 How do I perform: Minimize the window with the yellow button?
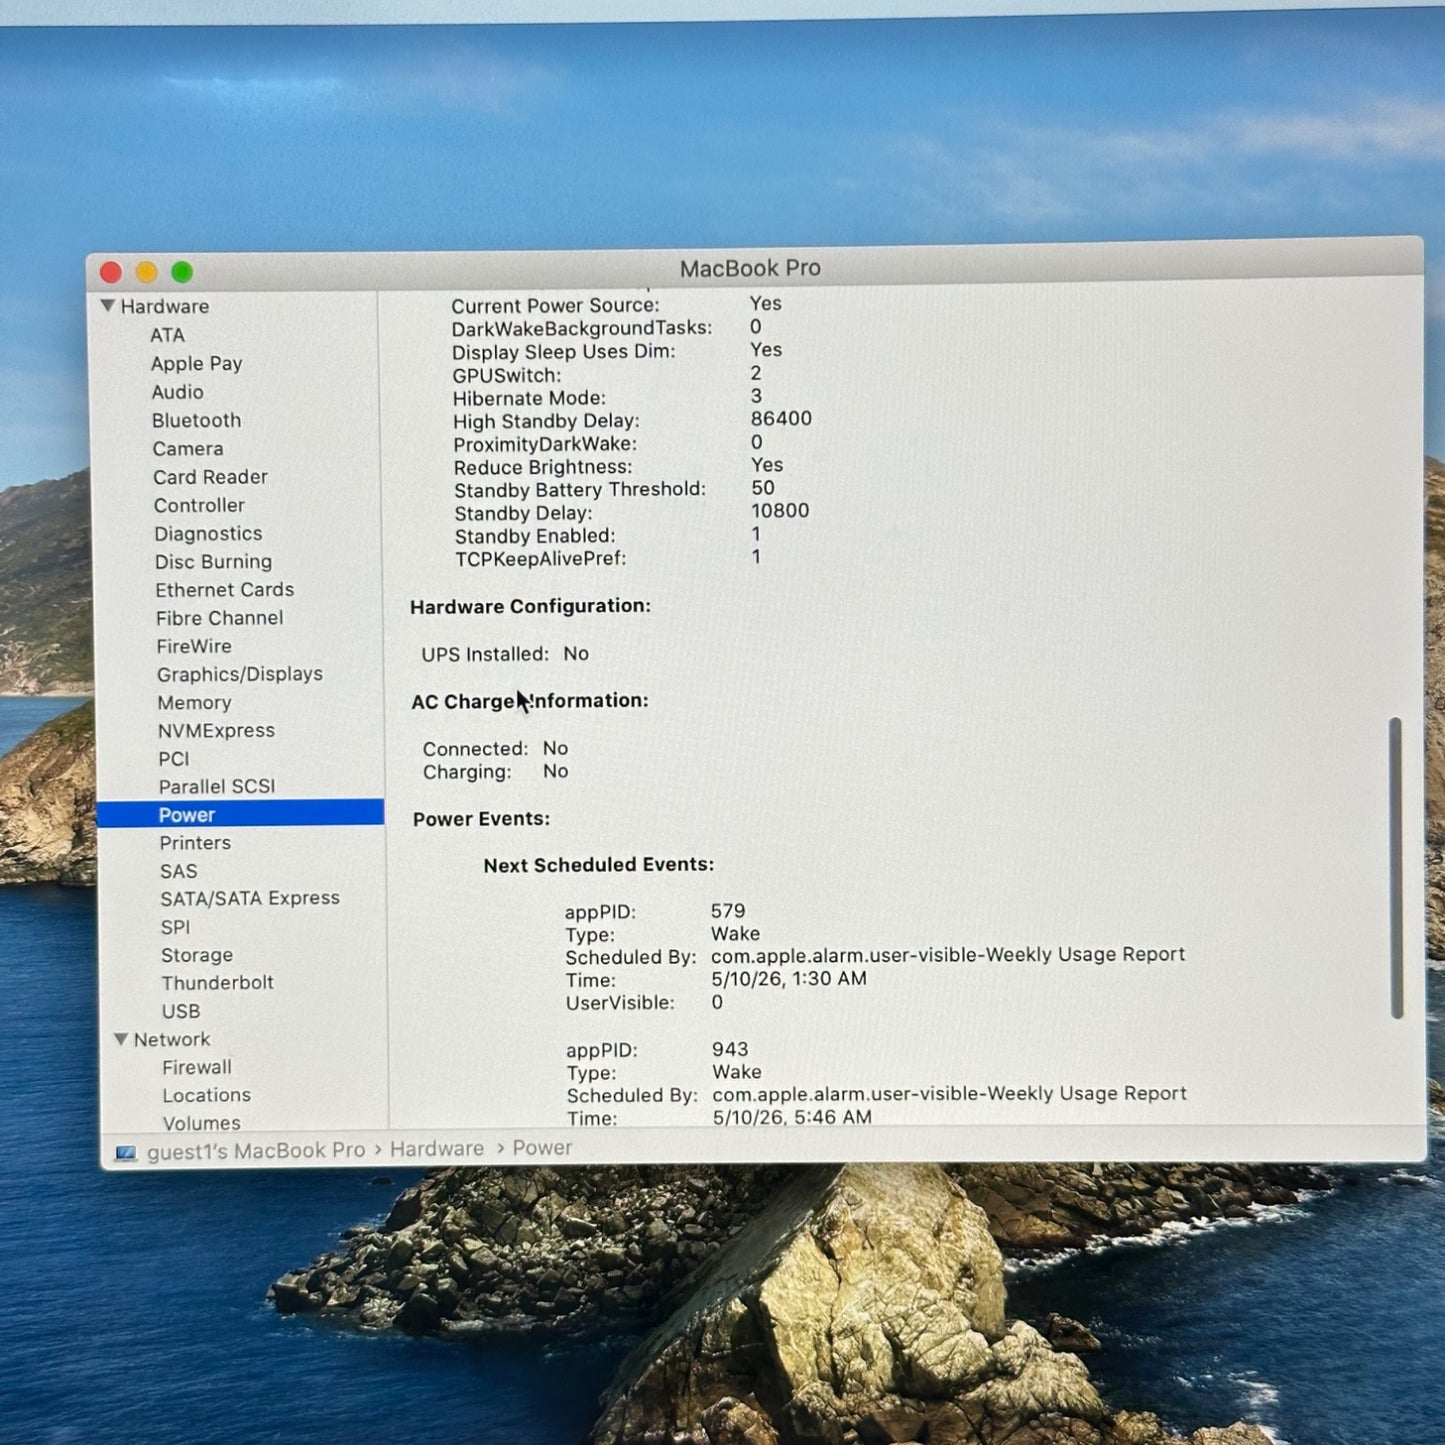pos(147,272)
